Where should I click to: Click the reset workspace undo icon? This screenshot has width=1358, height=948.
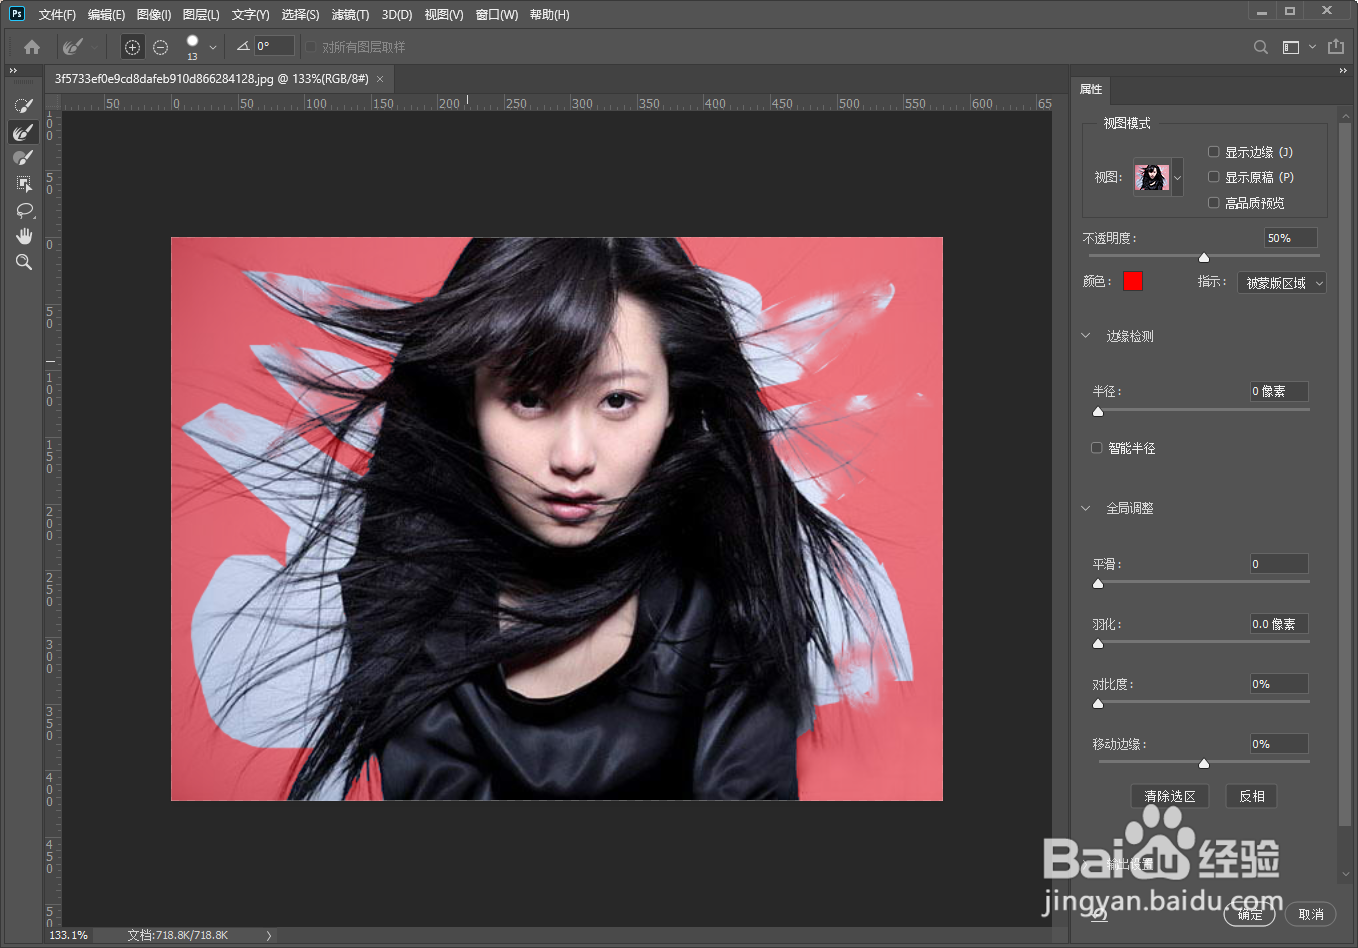click(x=1100, y=913)
